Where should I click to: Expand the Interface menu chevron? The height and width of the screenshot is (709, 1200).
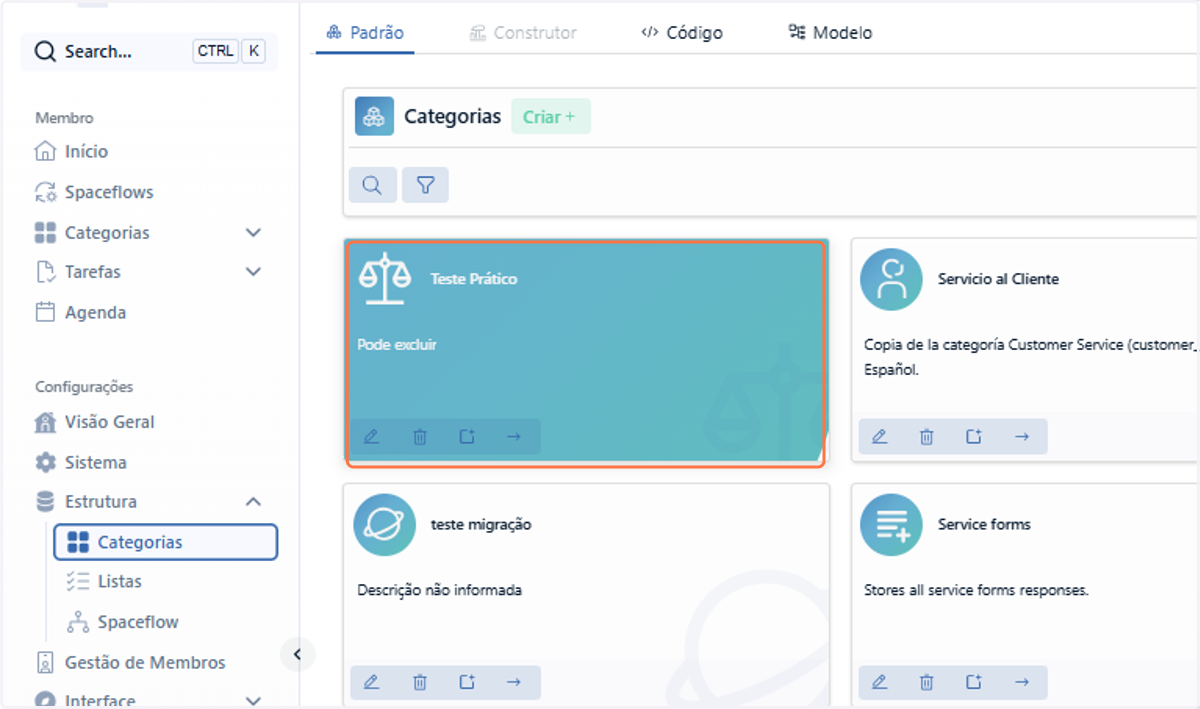click(253, 701)
